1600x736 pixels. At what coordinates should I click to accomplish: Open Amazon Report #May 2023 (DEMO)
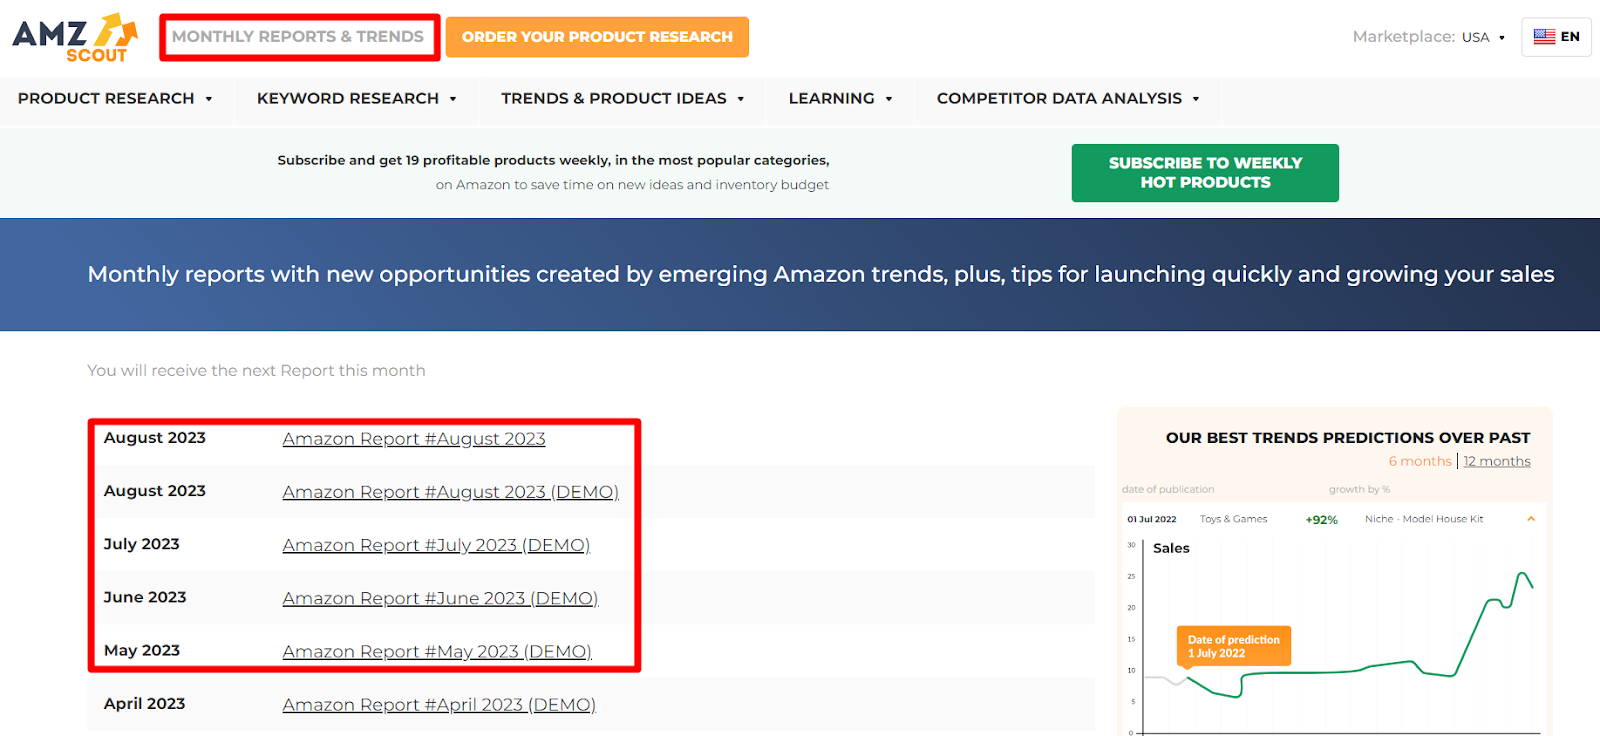[x=437, y=651]
